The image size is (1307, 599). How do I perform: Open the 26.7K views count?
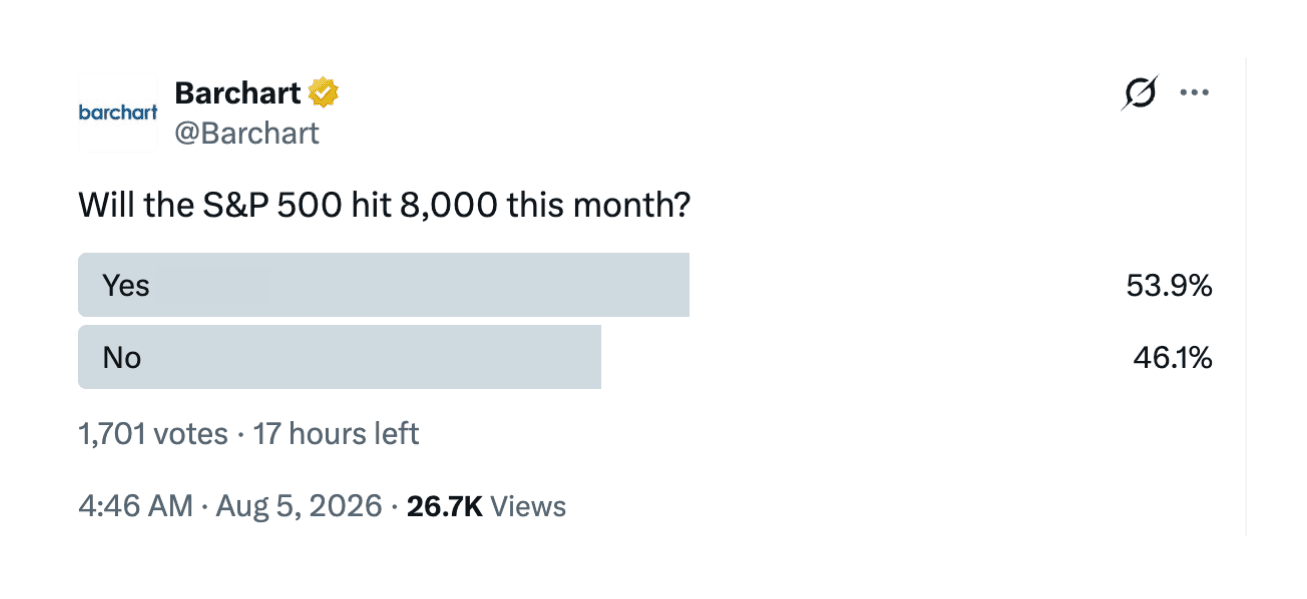[x=445, y=506]
